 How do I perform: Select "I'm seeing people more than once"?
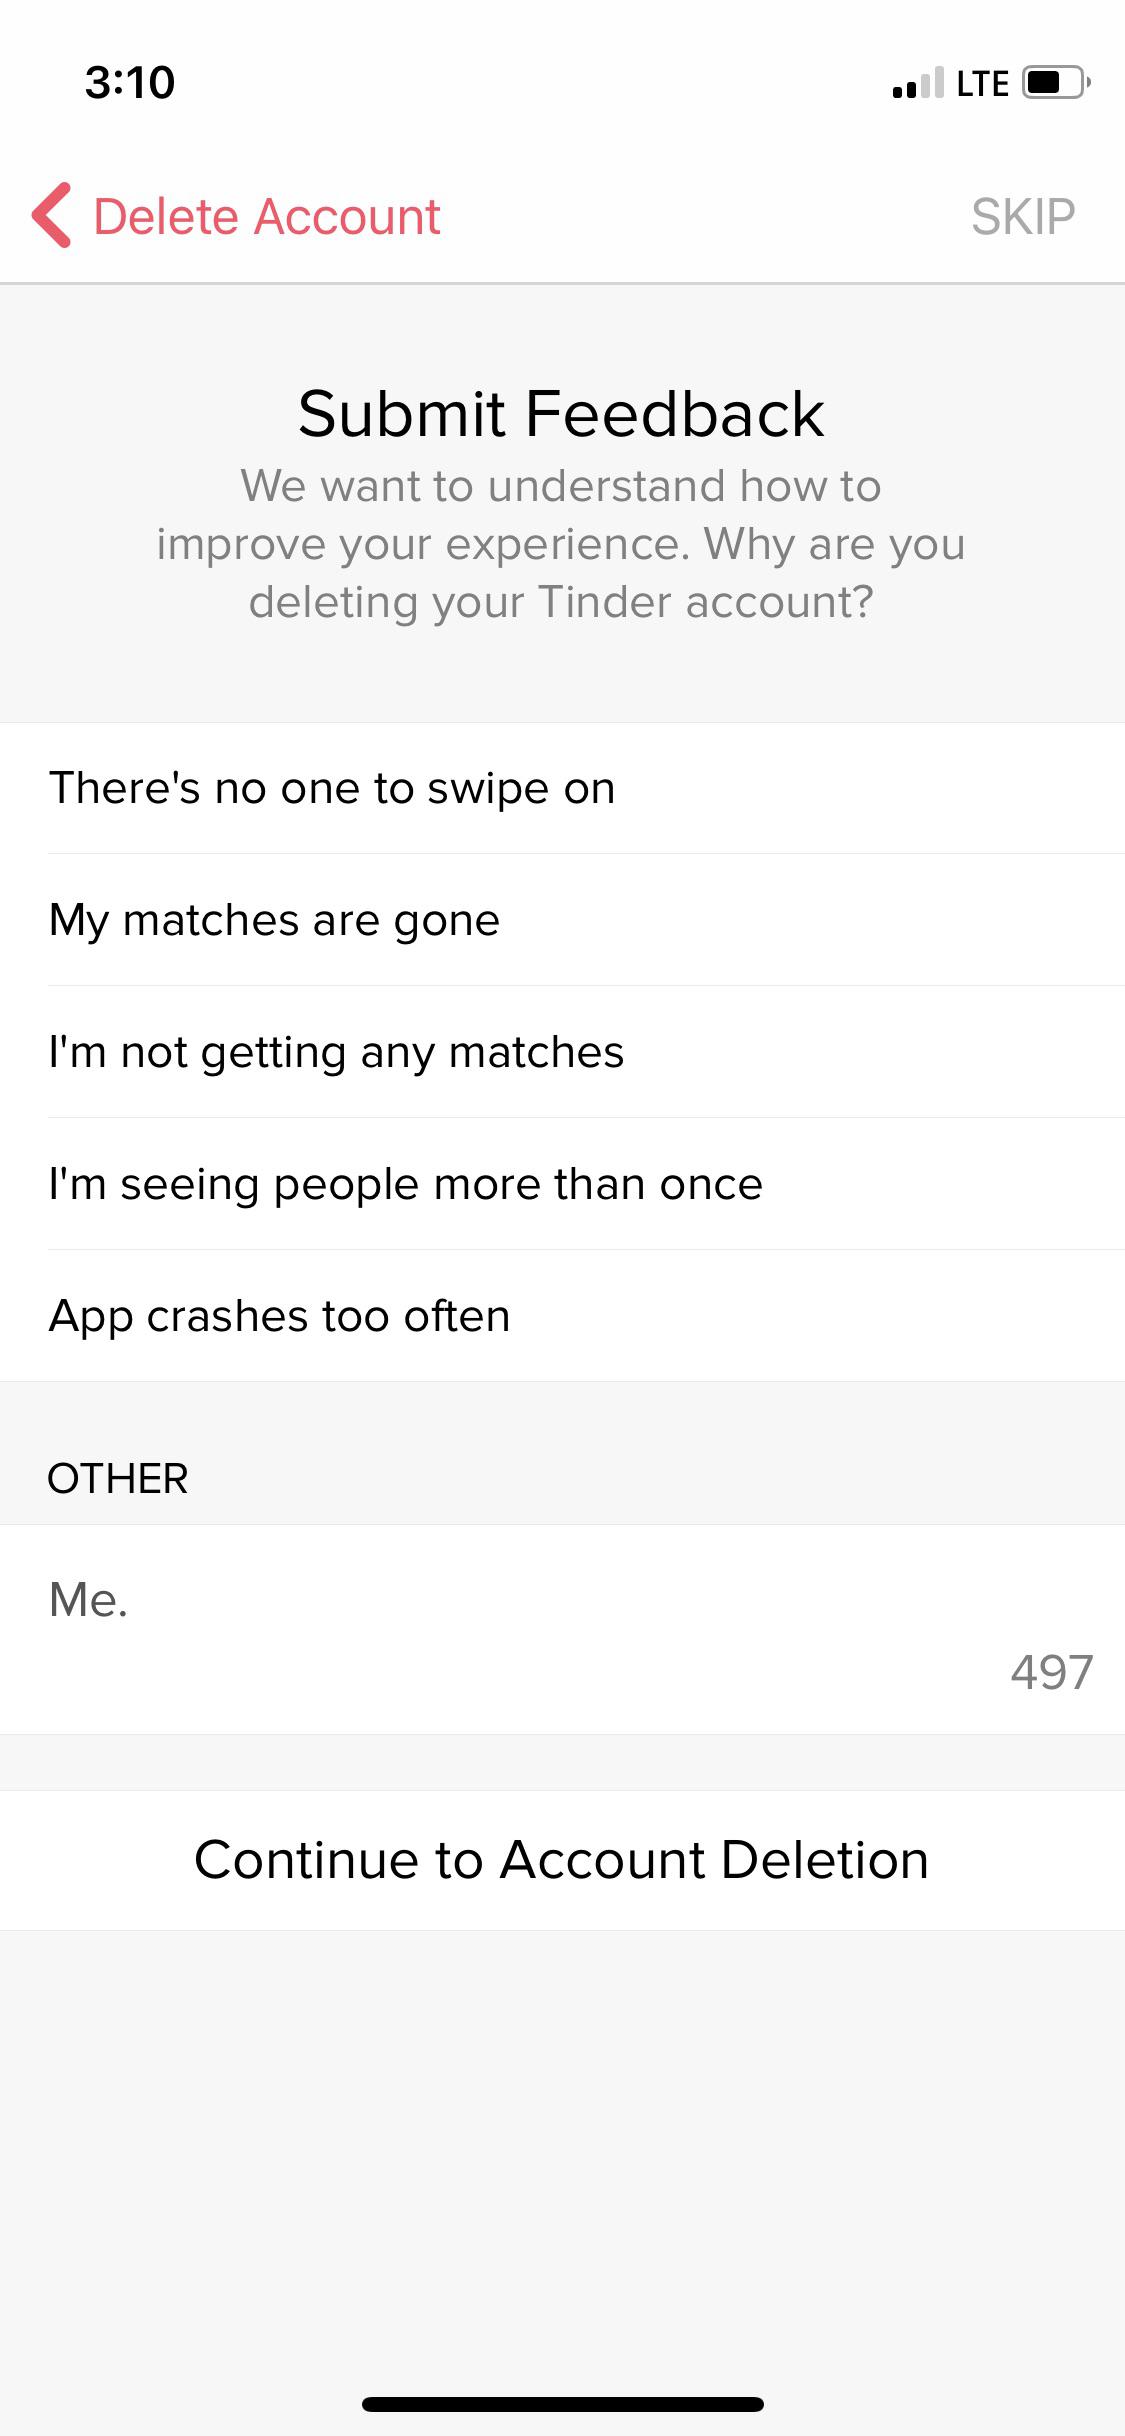pyautogui.click(x=406, y=1183)
